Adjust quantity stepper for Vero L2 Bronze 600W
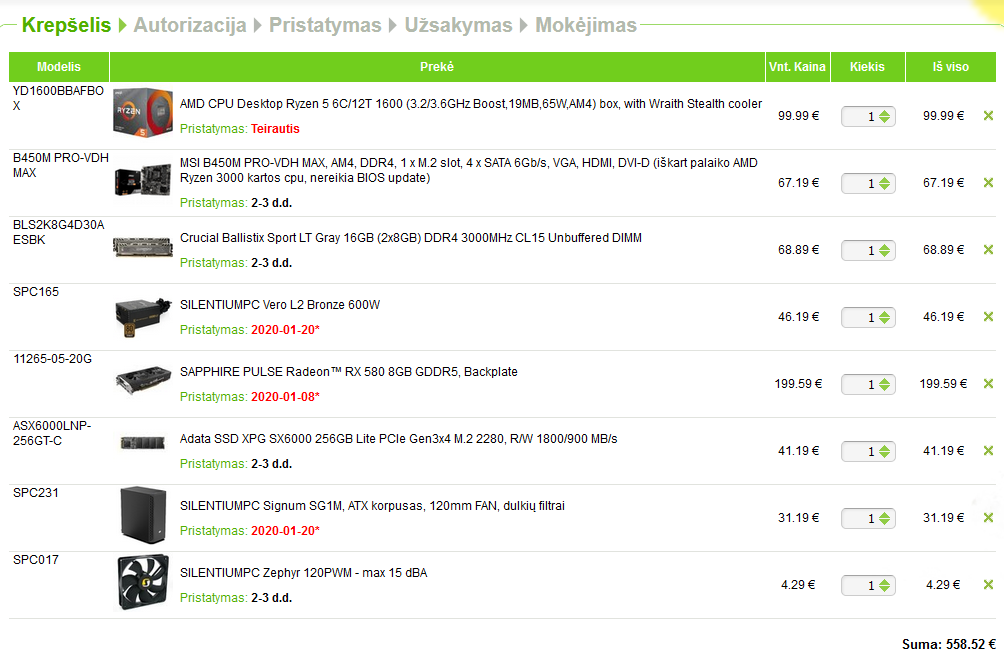The height and width of the screenshot is (665, 1004). (x=884, y=317)
